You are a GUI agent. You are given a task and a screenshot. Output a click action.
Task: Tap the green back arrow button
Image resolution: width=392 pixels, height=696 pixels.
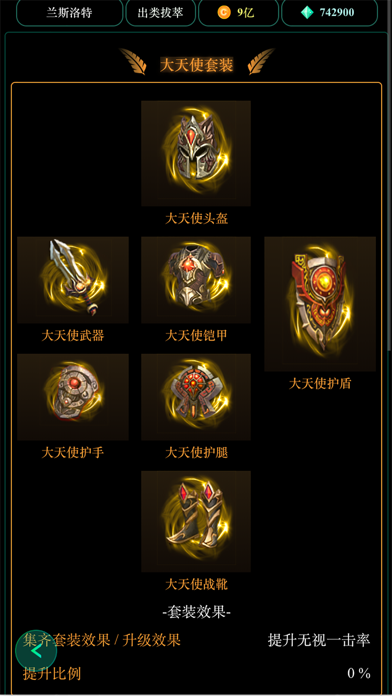36,652
